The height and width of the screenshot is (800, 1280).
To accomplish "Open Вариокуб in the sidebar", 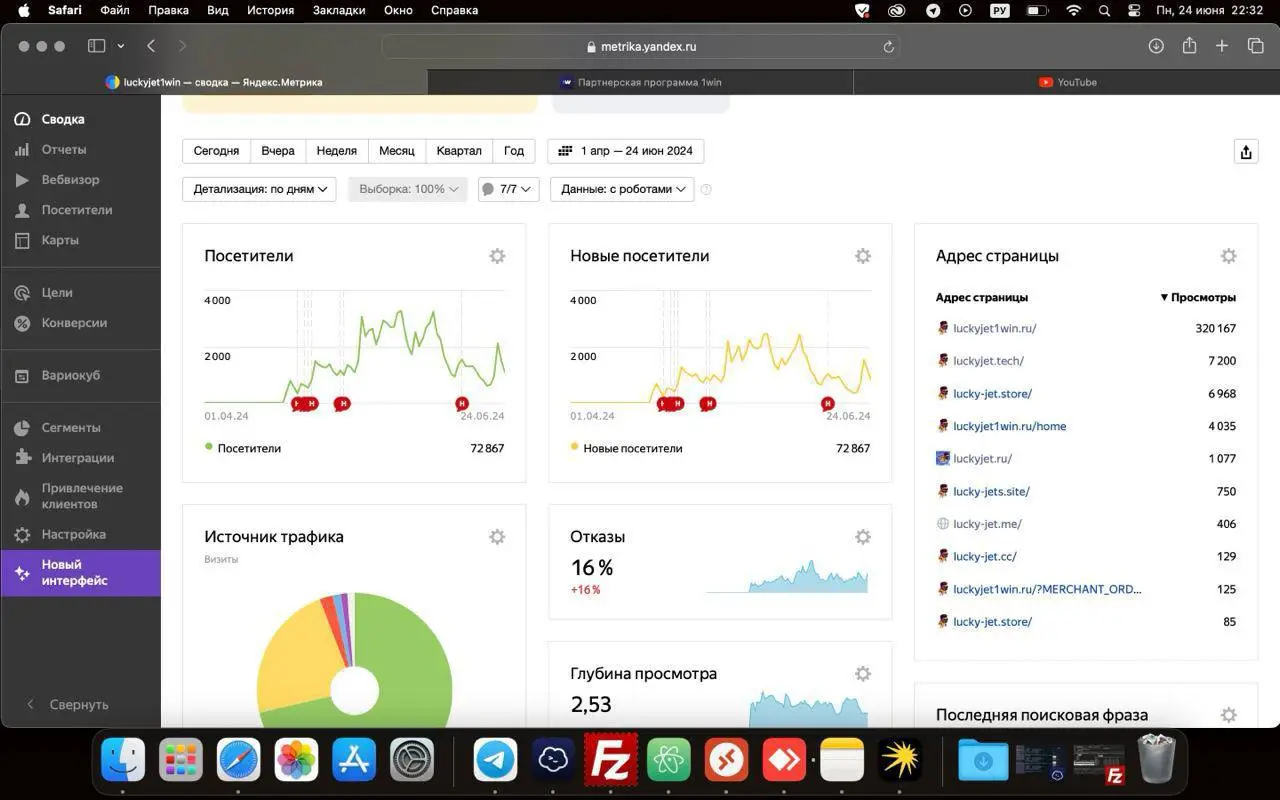I will click(70, 376).
